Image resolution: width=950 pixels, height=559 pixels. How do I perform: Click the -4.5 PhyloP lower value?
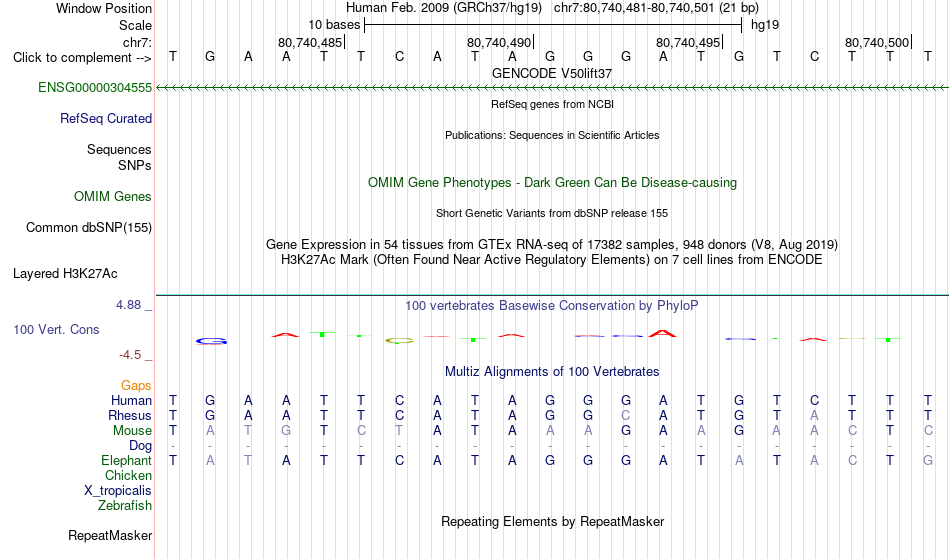click(130, 355)
